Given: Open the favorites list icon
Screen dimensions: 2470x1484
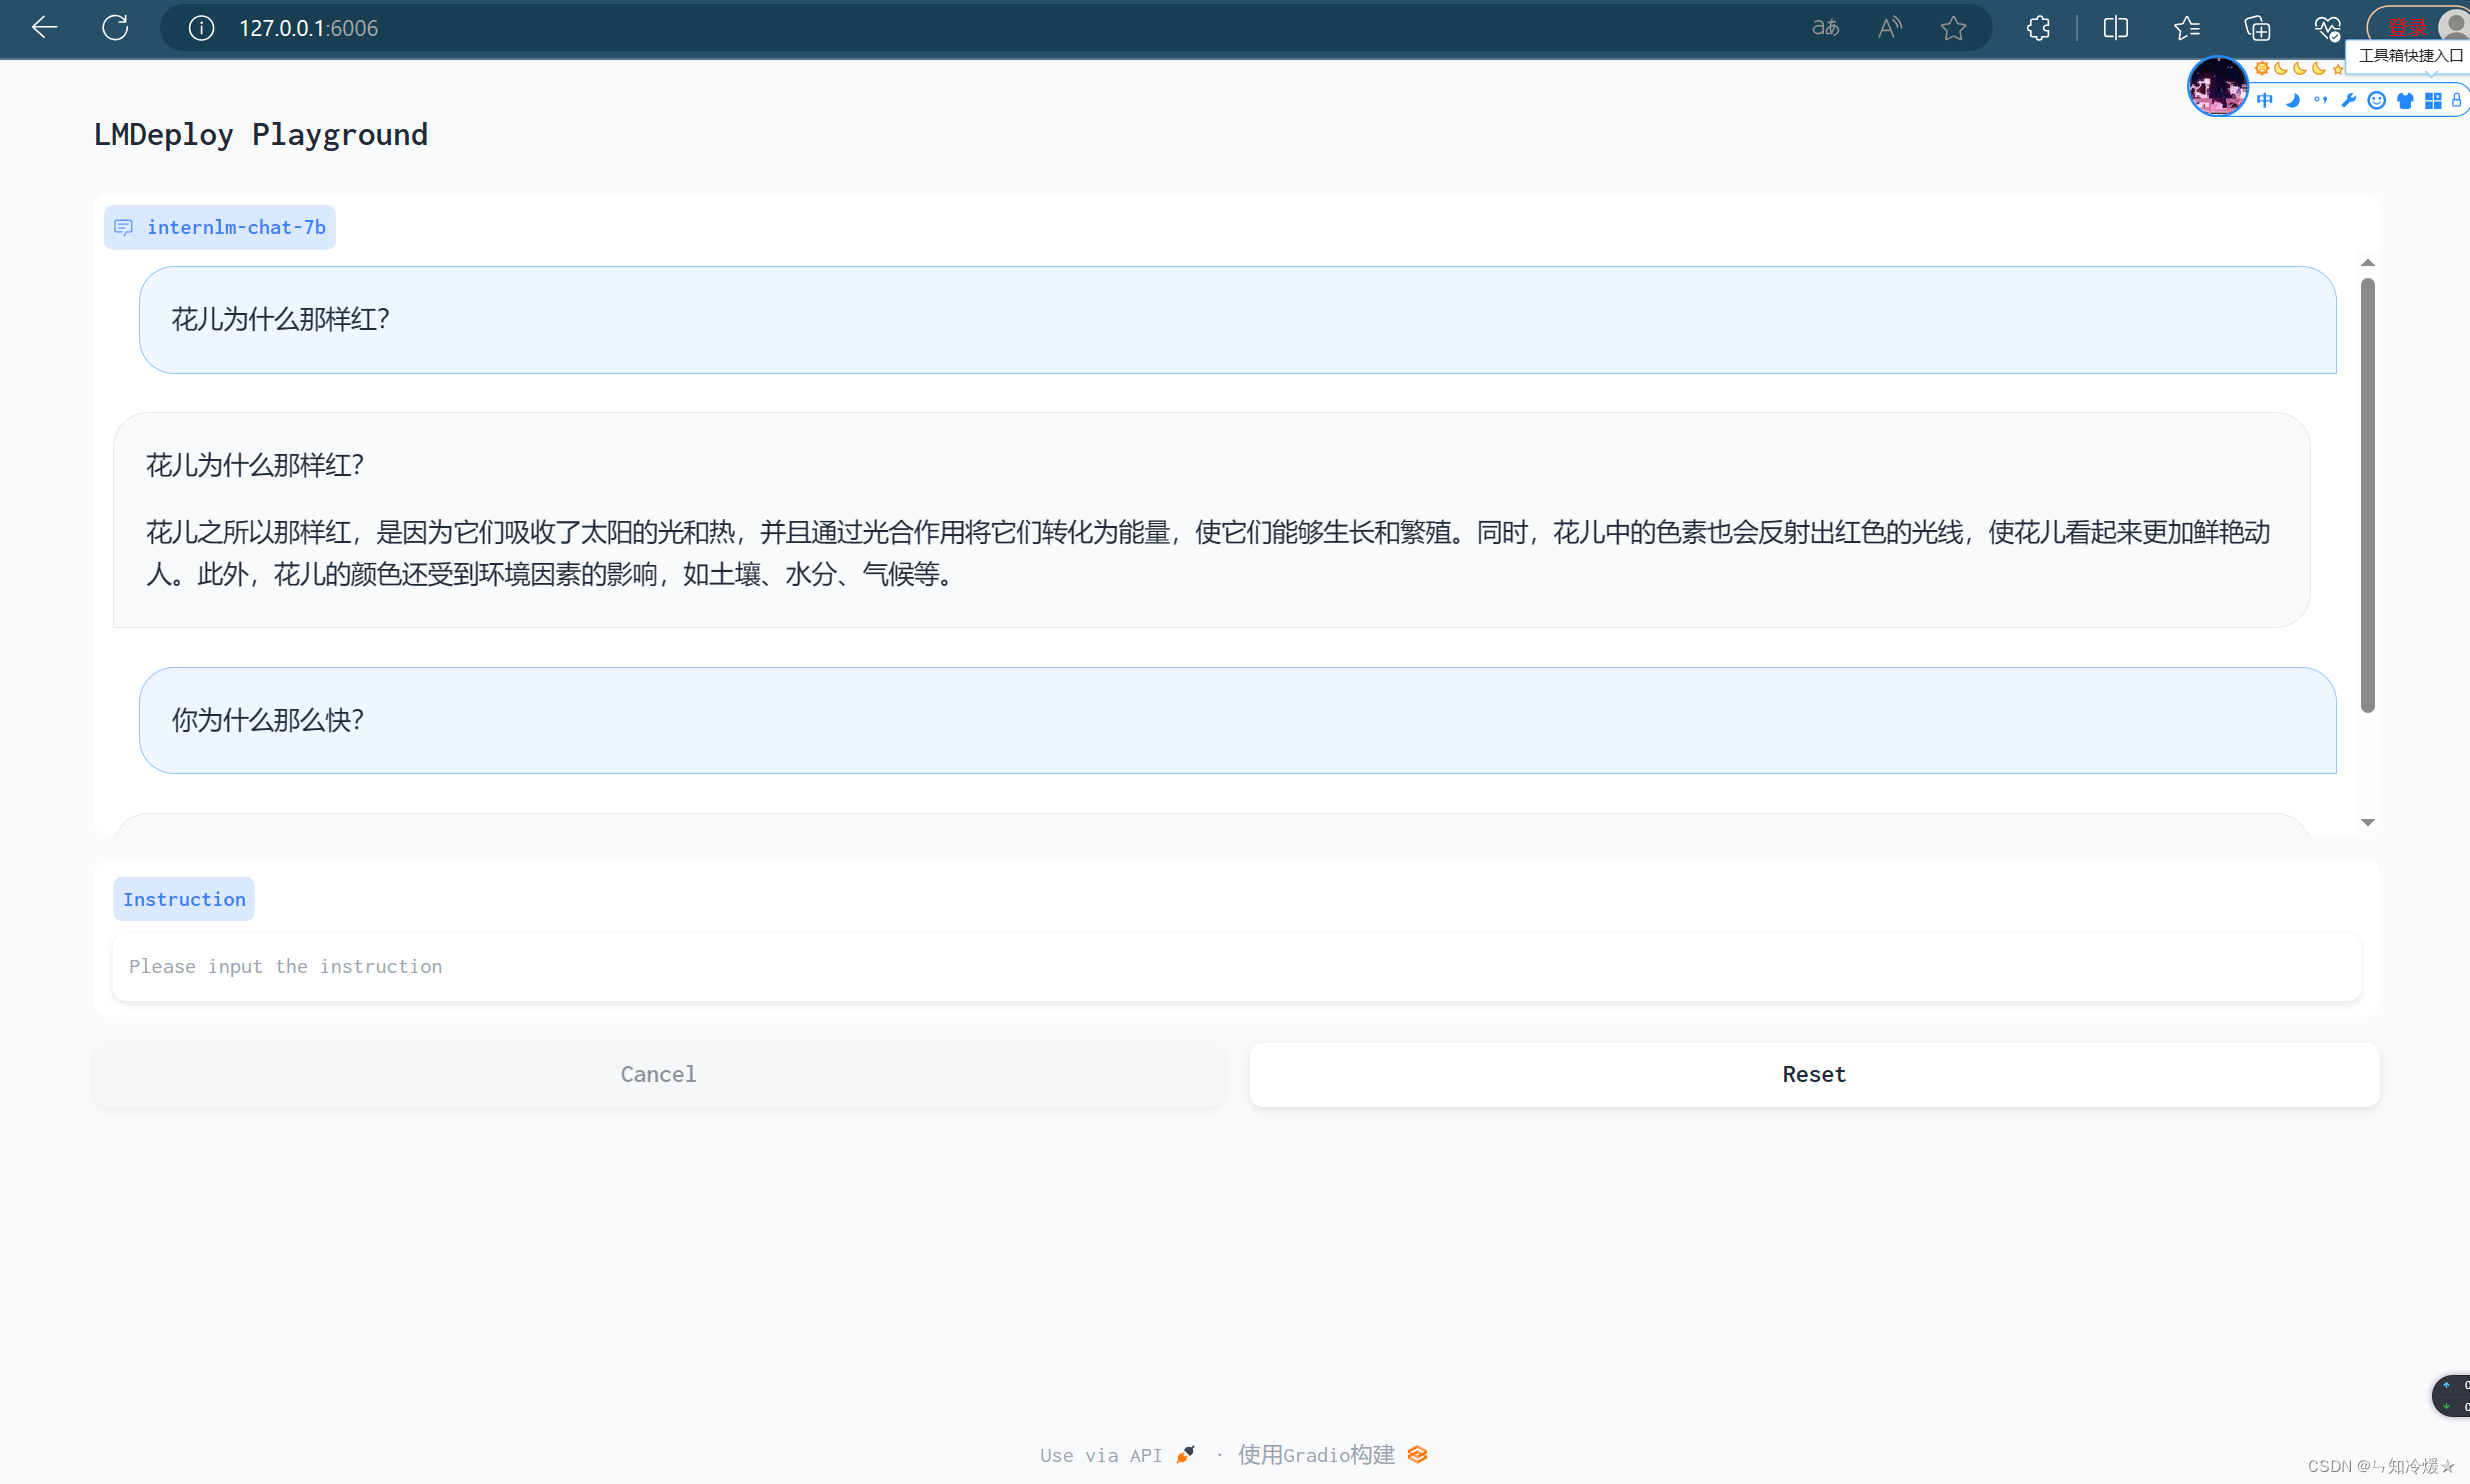Looking at the screenshot, I should tap(2186, 27).
